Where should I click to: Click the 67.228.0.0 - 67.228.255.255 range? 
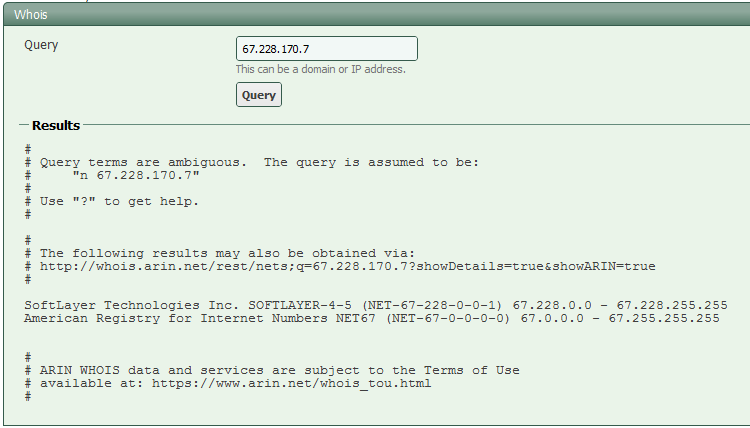(620, 304)
